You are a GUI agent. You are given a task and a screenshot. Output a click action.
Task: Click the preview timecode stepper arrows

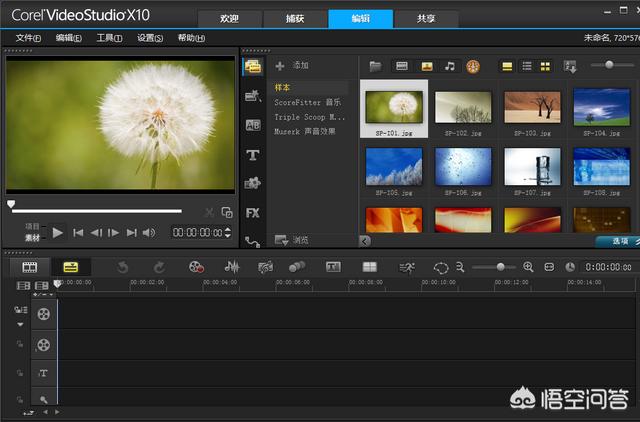(x=227, y=233)
